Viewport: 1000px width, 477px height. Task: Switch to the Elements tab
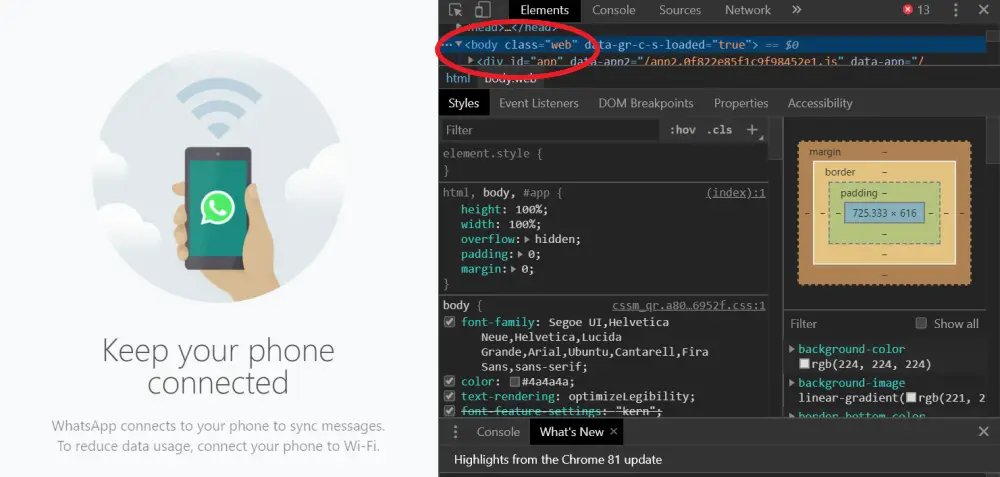pos(545,10)
